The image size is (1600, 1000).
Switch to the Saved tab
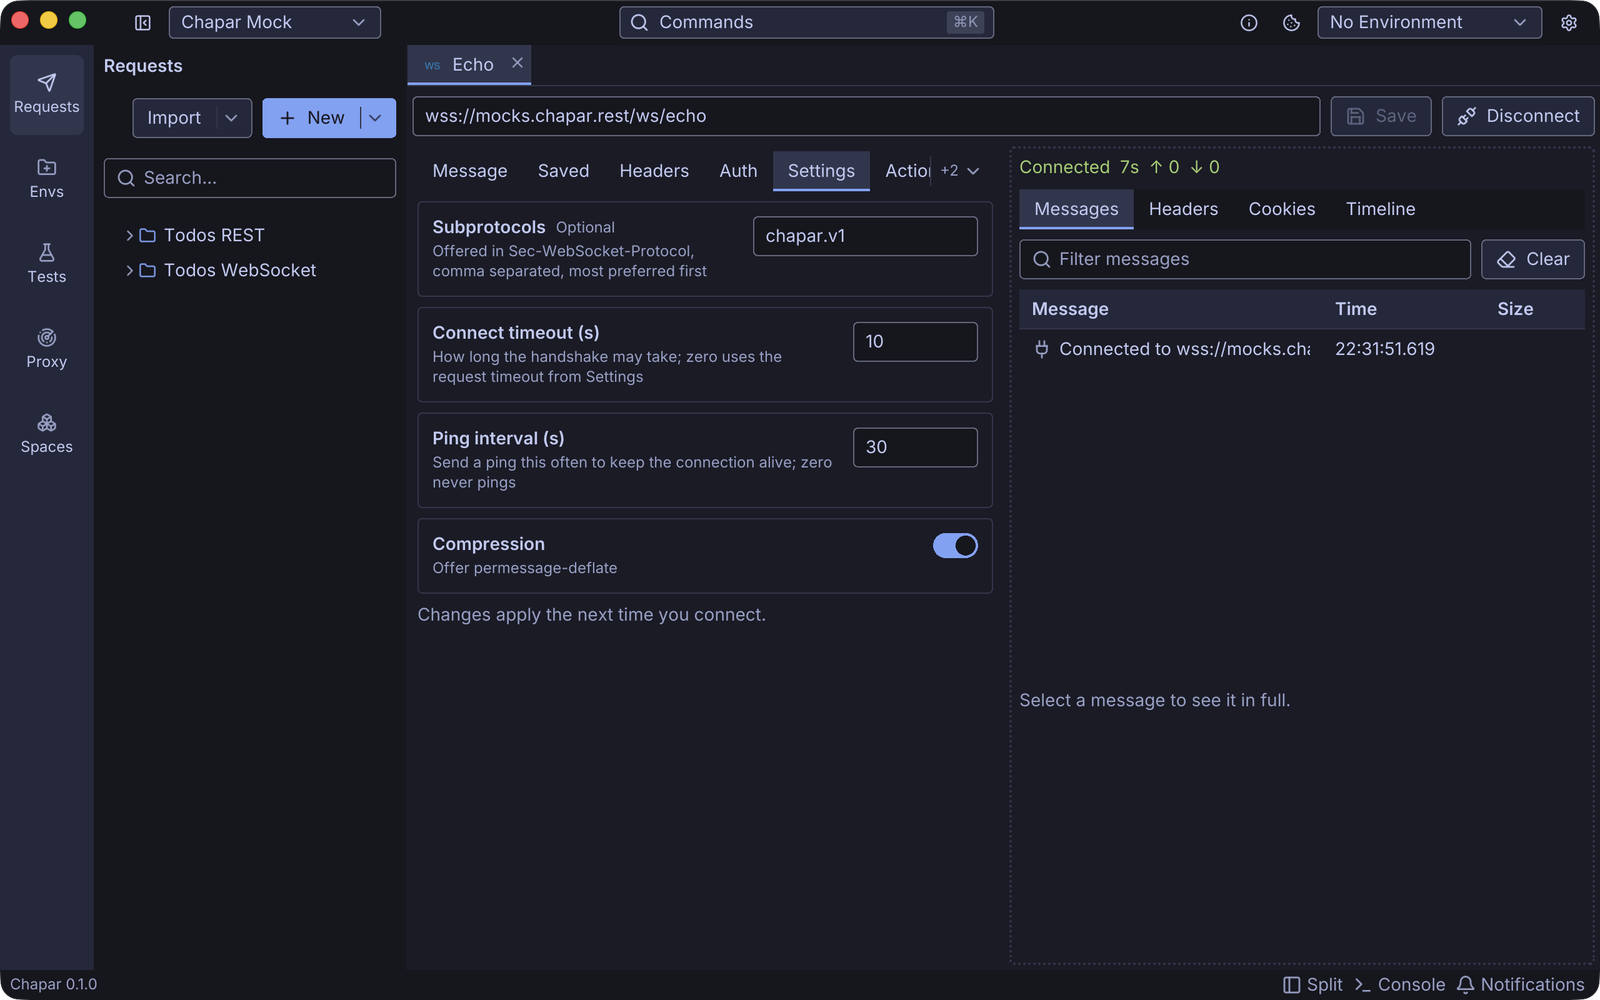tap(563, 171)
